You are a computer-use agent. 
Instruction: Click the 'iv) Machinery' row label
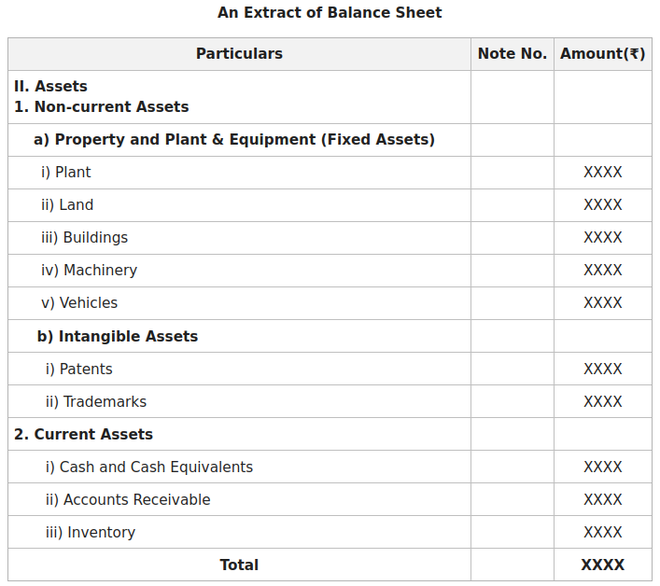pos(89,270)
